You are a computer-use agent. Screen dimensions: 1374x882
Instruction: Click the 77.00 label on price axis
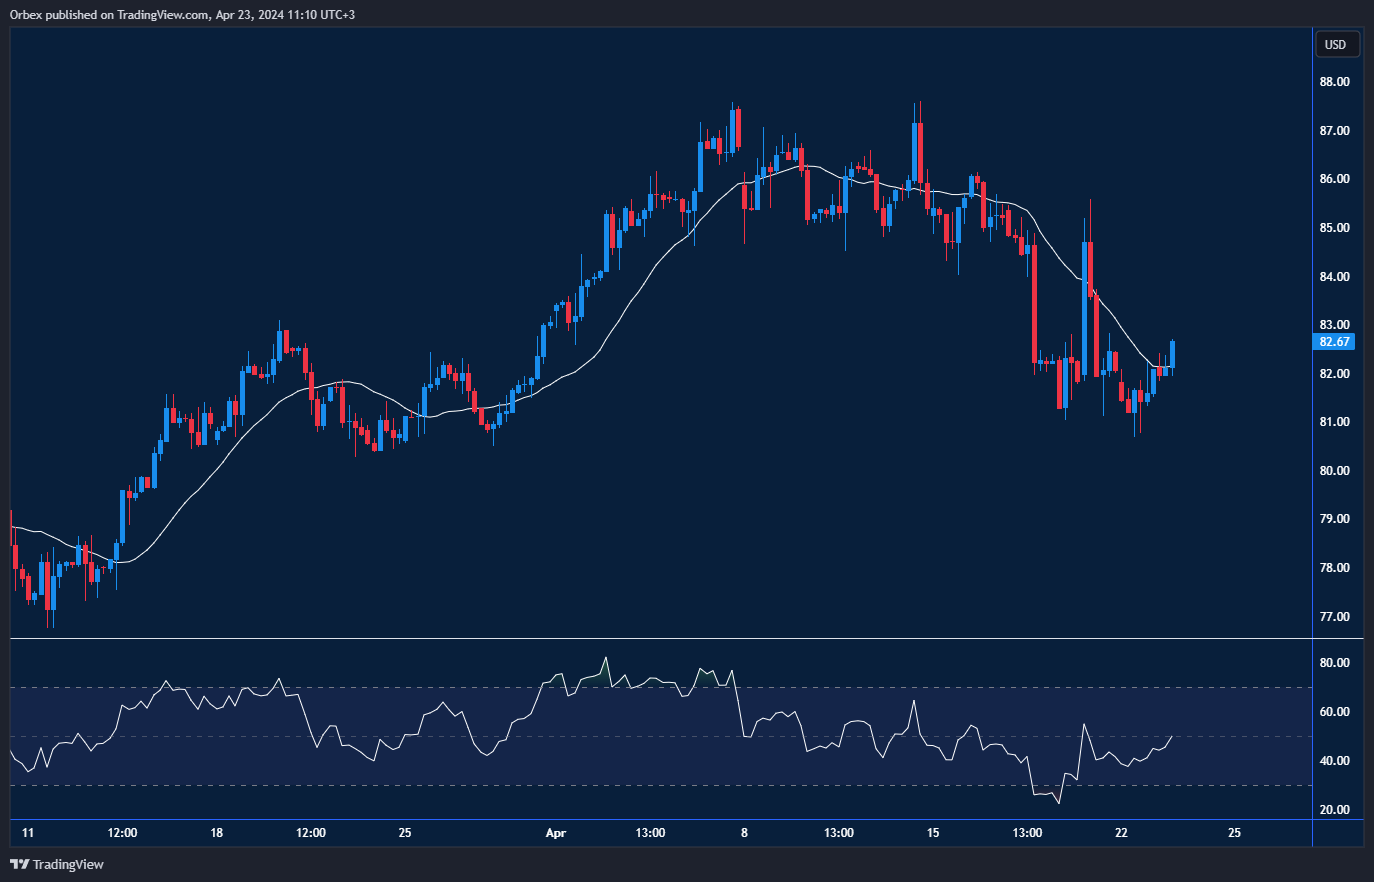[x=1334, y=617]
